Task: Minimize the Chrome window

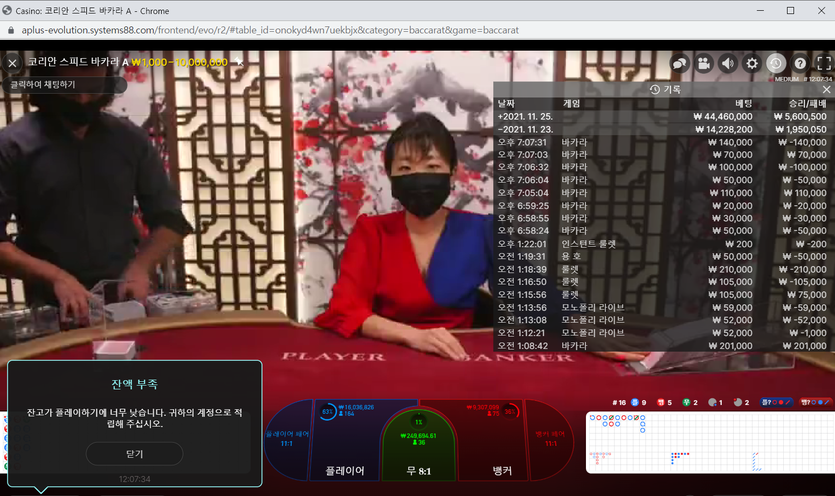Action: coord(760,11)
